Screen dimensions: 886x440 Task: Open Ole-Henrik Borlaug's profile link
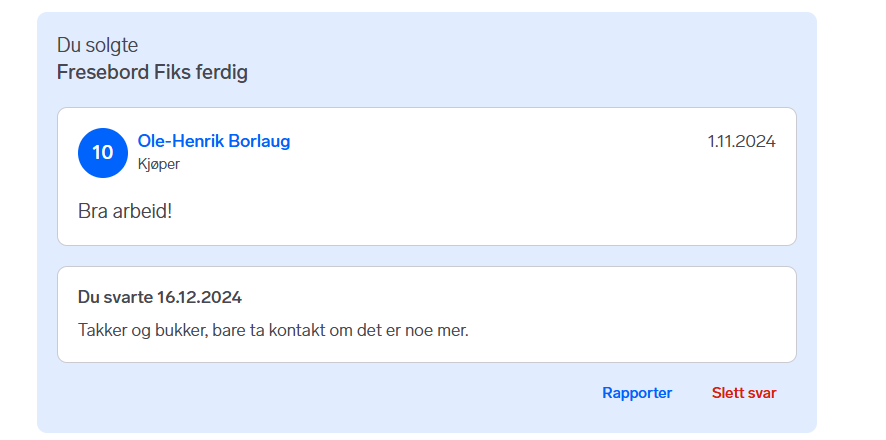[x=214, y=141]
